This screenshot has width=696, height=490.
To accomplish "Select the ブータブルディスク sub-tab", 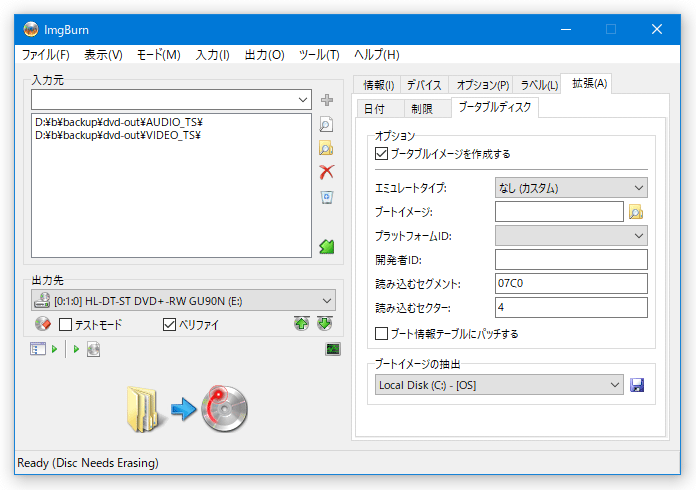I will click(x=495, y=107).
